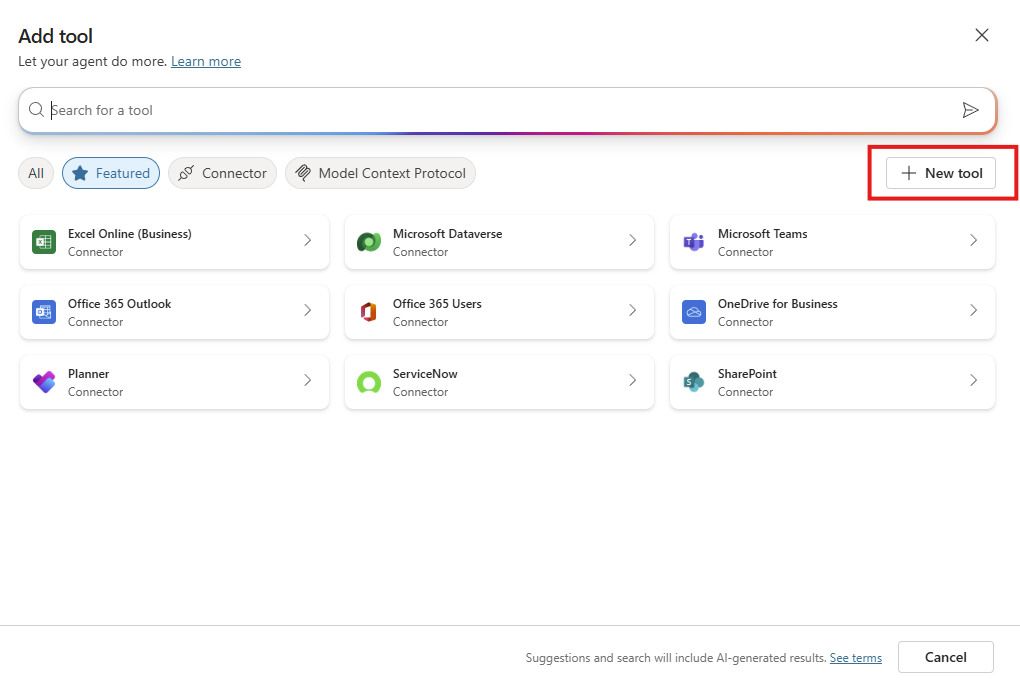1020x682 pixels.
Task: Select the SharePoint title text
Action: pyautogui.click(x=747, y=374)
